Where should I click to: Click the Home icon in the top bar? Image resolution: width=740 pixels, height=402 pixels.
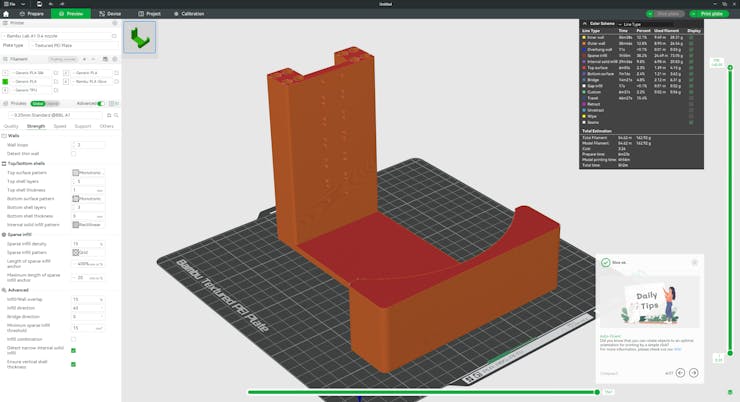tap(6, 14)
